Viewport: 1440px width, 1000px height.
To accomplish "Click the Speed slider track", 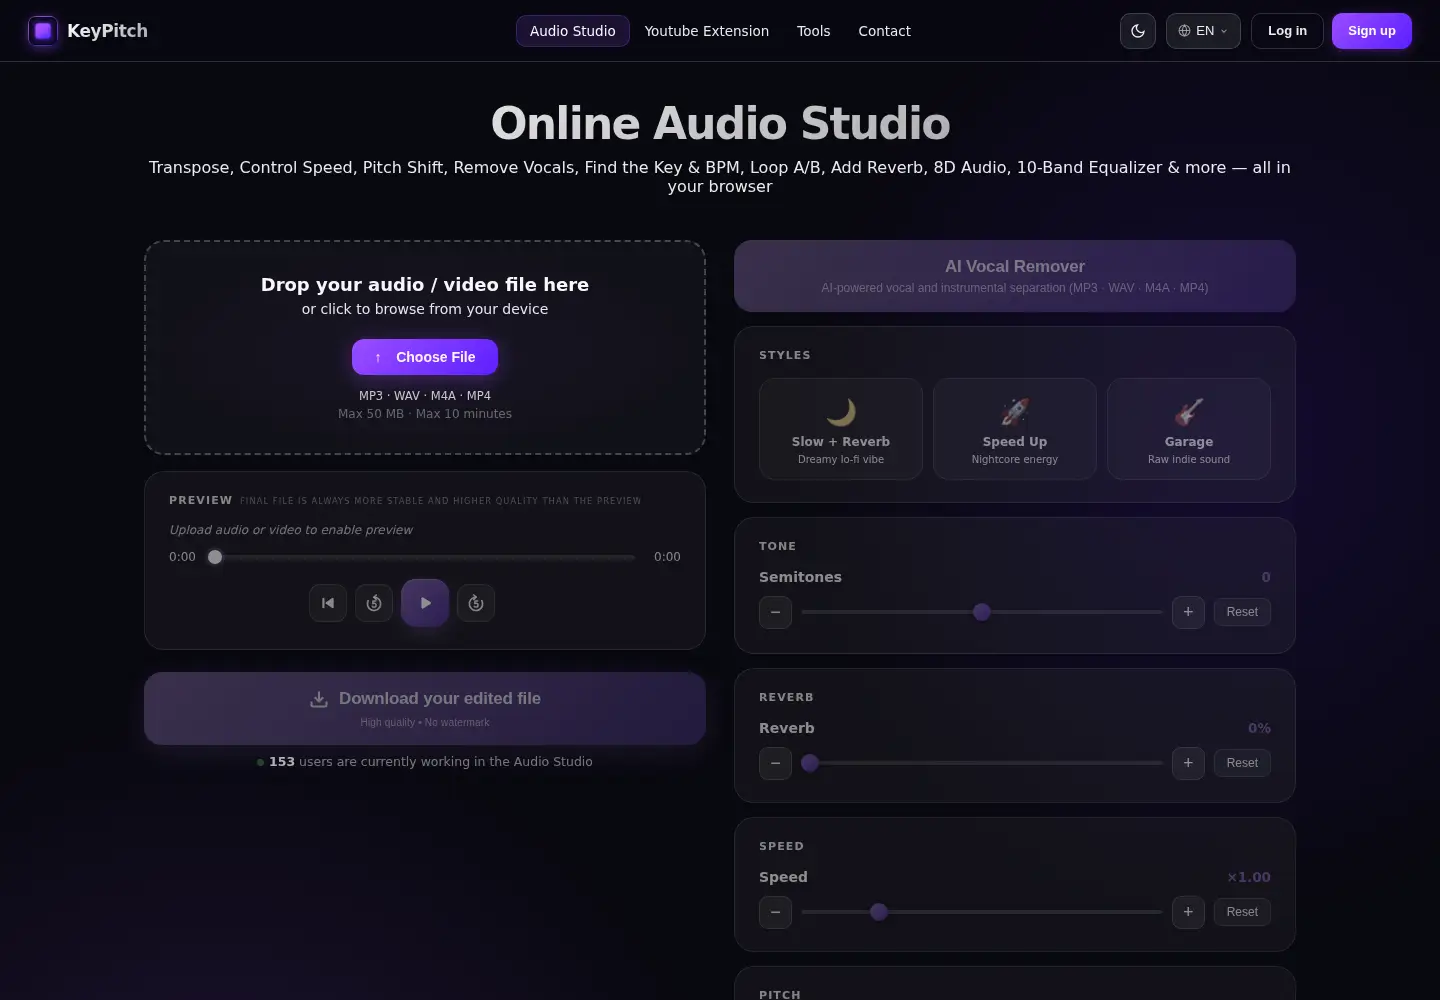I will point(982,912).
